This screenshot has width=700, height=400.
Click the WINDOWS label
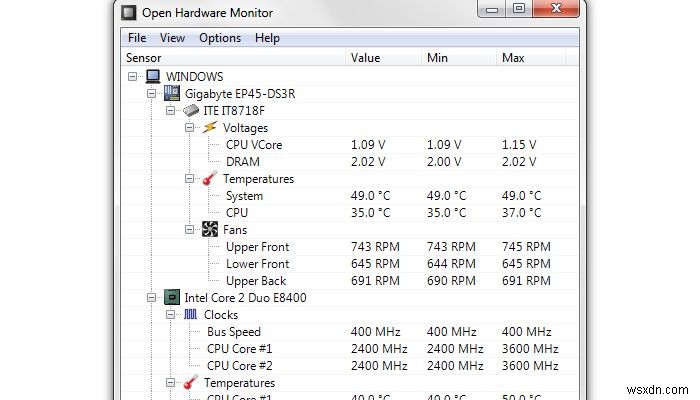(x=195, y=77)
